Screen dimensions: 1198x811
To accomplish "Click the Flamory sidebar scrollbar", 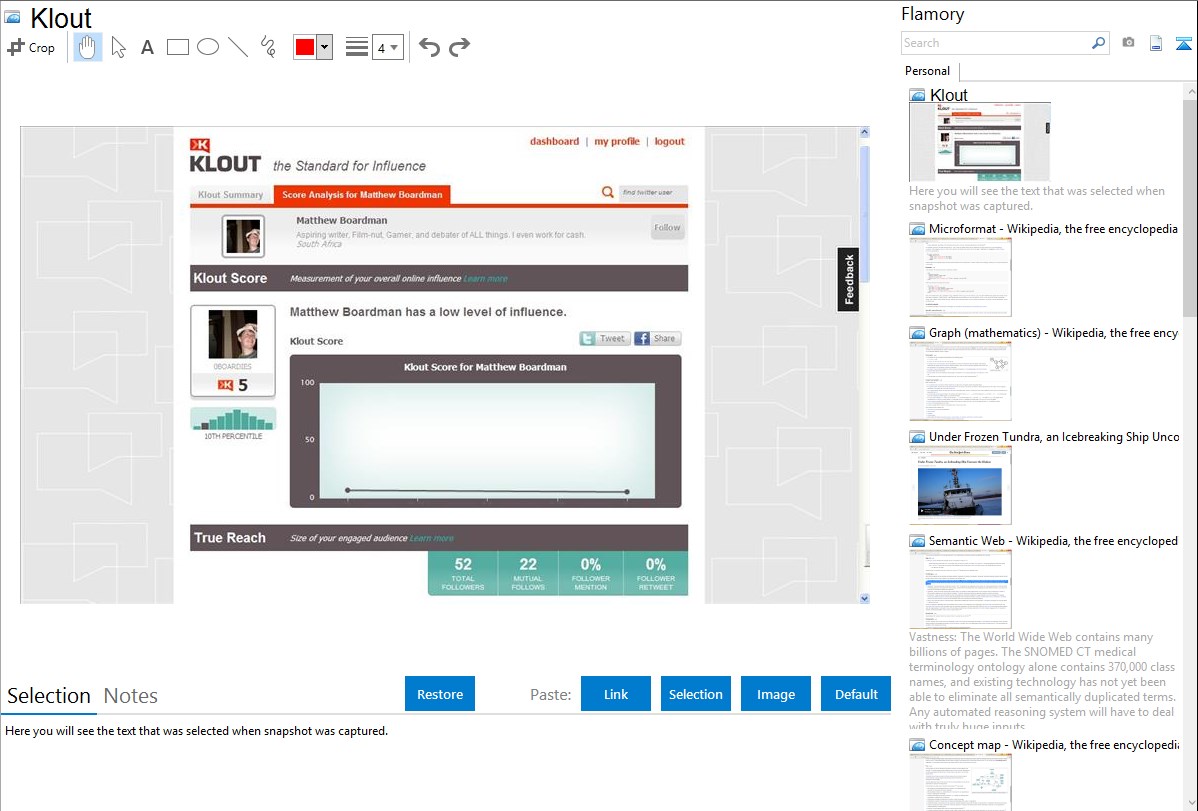I will pos(1190,206).
